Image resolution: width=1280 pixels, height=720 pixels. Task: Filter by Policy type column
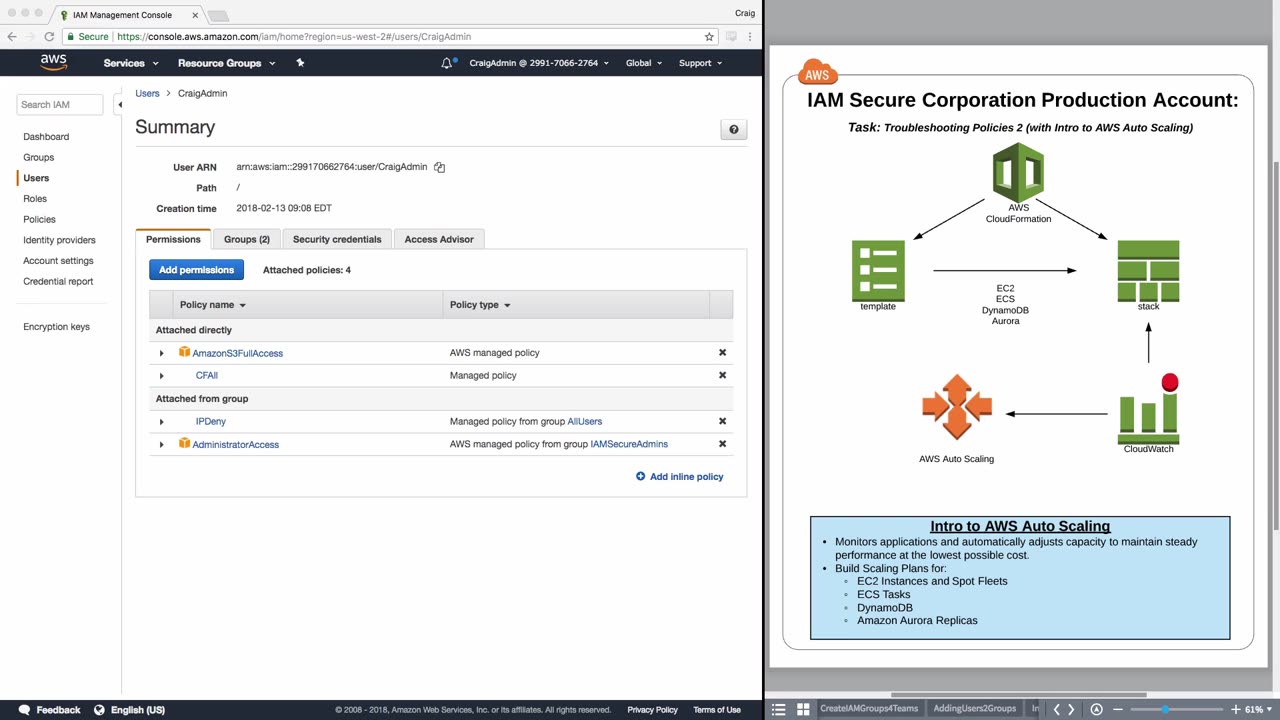tap(480, 305)
